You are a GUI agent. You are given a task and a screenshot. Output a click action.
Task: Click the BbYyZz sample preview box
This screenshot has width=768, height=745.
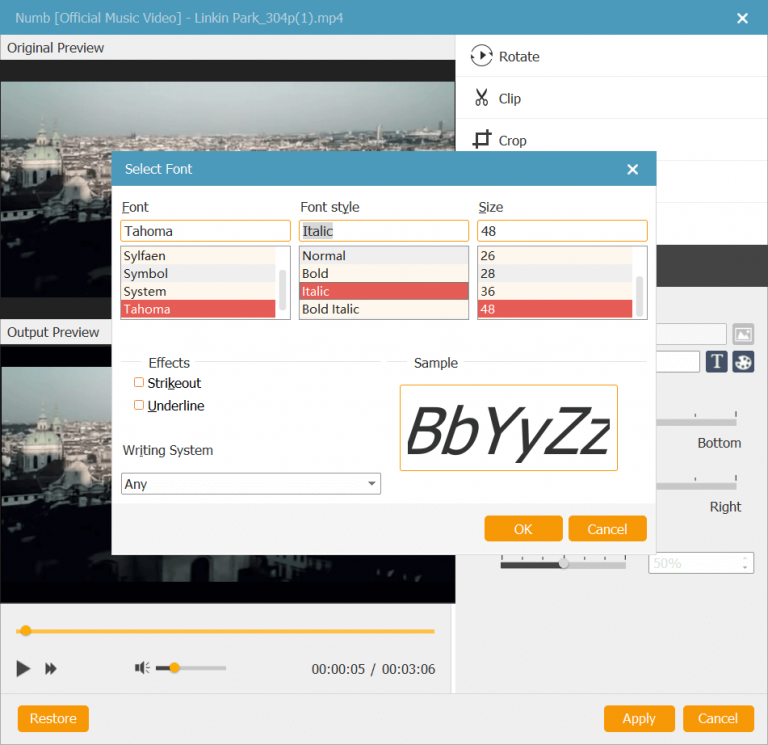pos(508,428)
